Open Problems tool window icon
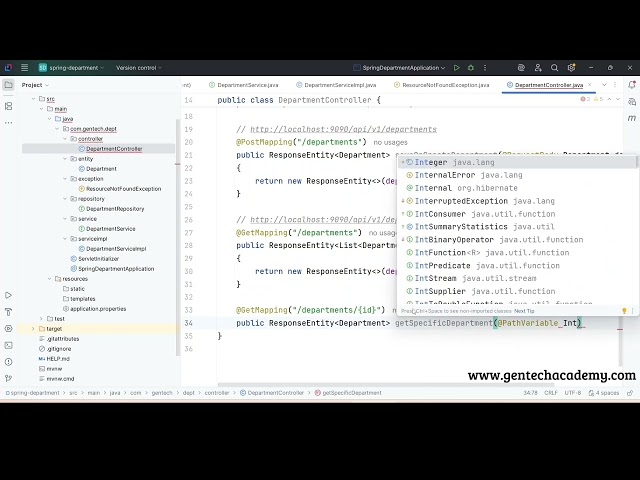640x480 pixels. click(x=8, y=362)
